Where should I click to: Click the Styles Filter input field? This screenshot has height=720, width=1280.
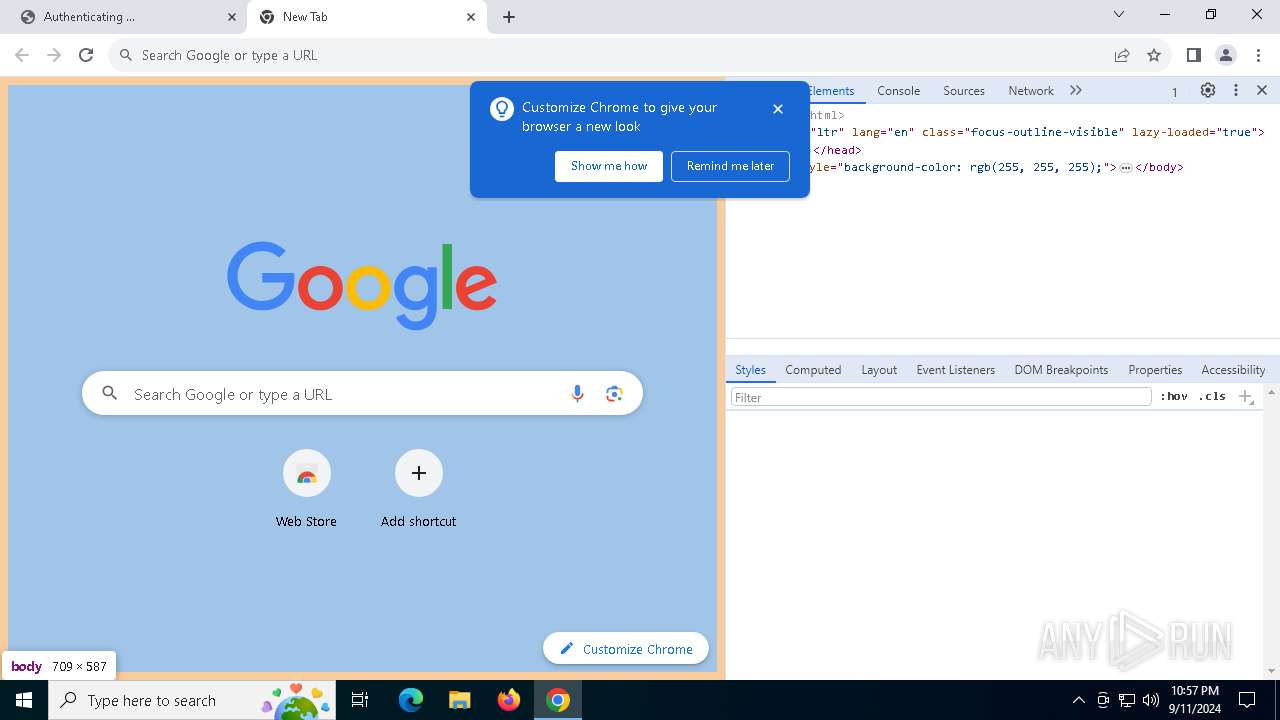click(941, 397)
